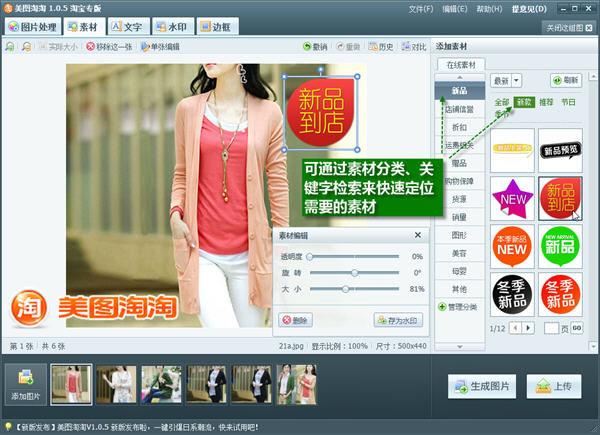This screenshot has height=435, width=600.
Task: Select the 图形 shapes category
Action: pos(460,235)
